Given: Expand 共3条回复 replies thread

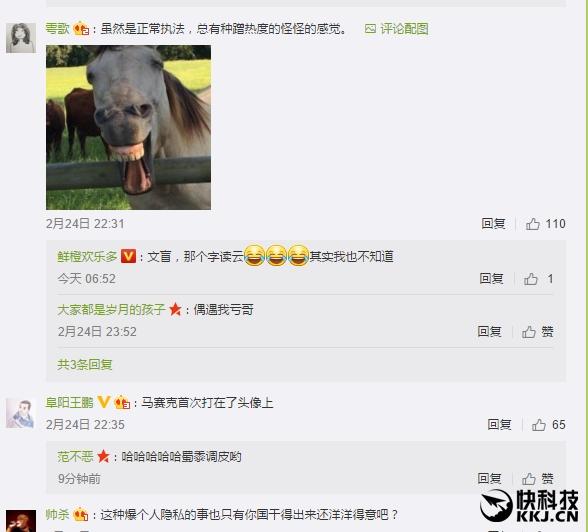Looking at the screenshot, I should pos(85,364).
